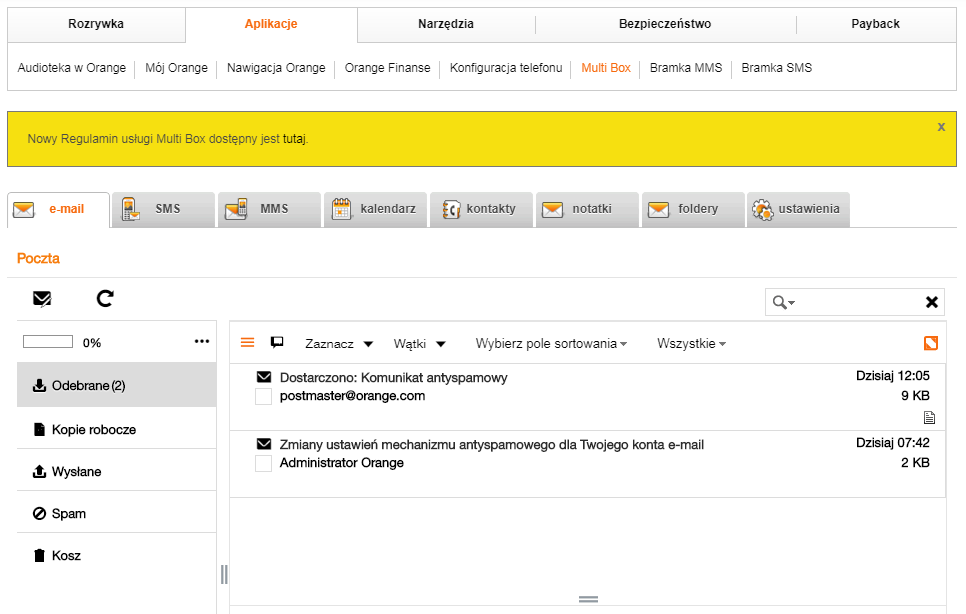Expand the Zaznacz selection dropdown
This screenshot has width=966, height=614.
[x=339, y=344]
